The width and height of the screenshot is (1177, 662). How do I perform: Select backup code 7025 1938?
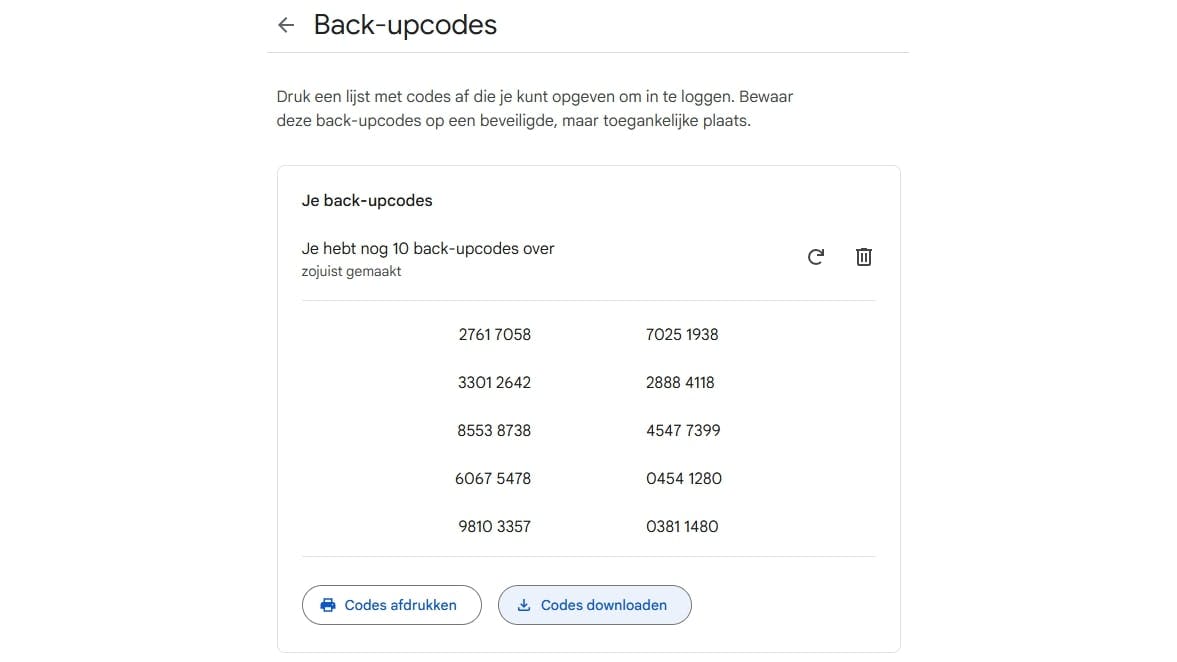tap(682, 334)
